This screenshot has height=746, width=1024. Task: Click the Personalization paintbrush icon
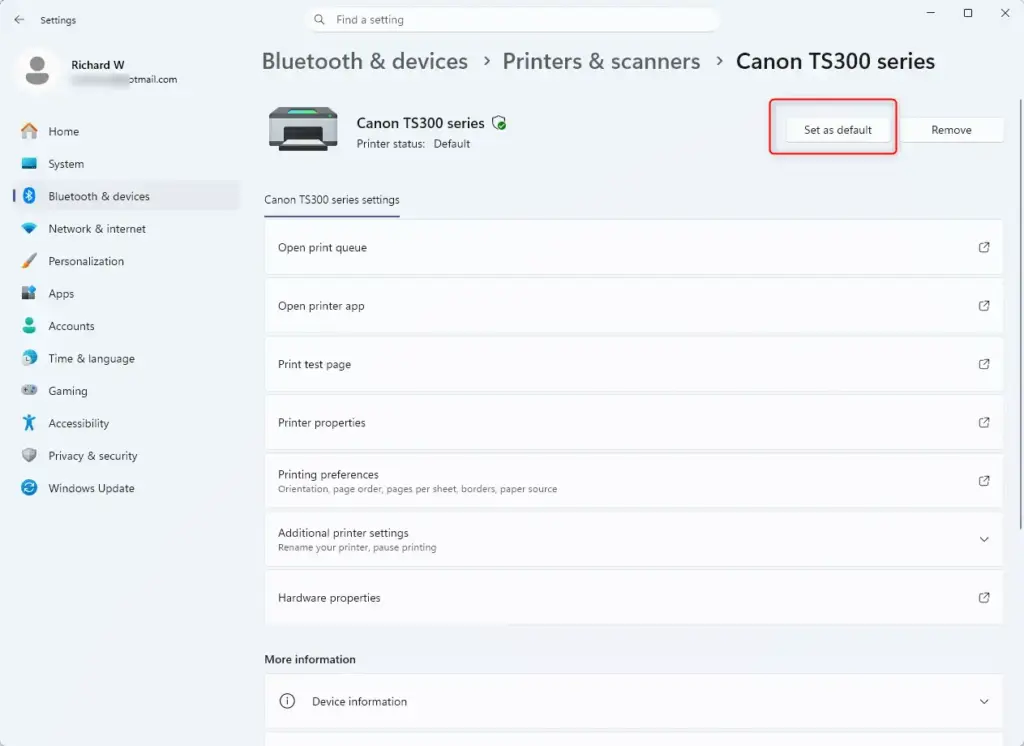[29, 261]
